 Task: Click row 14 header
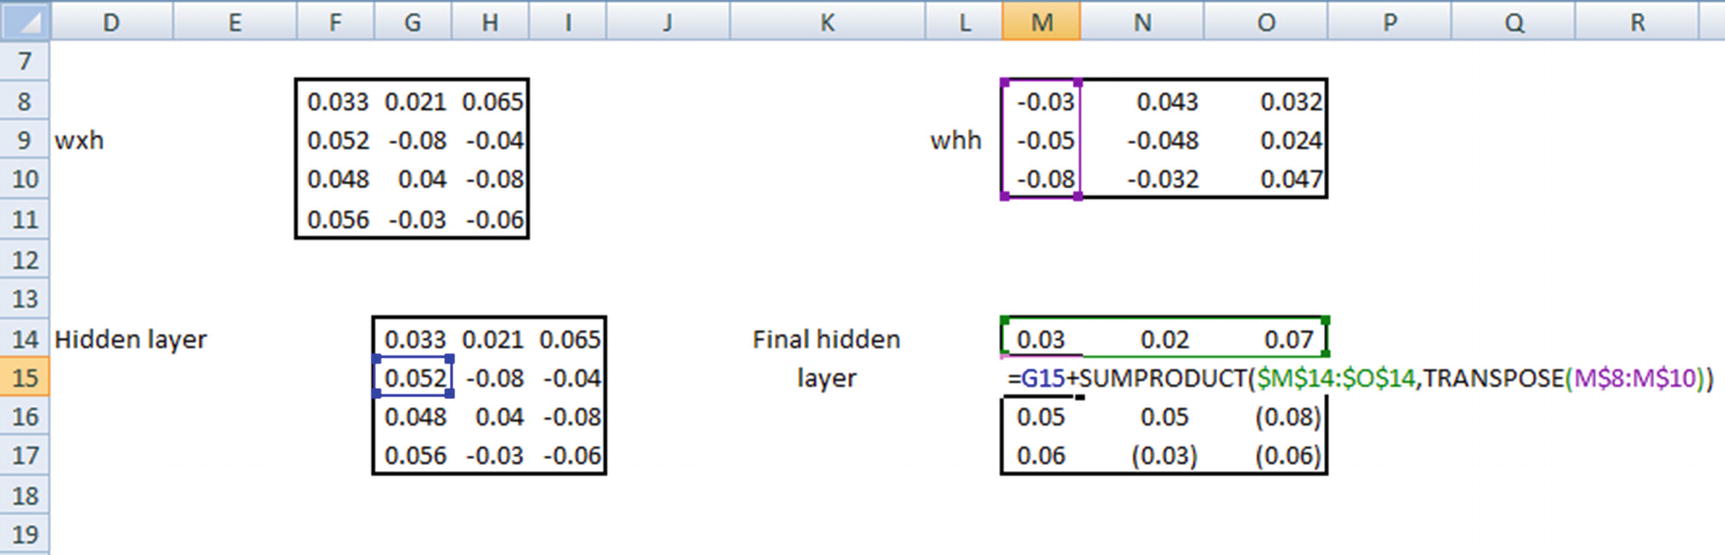[x=24, y=338]
